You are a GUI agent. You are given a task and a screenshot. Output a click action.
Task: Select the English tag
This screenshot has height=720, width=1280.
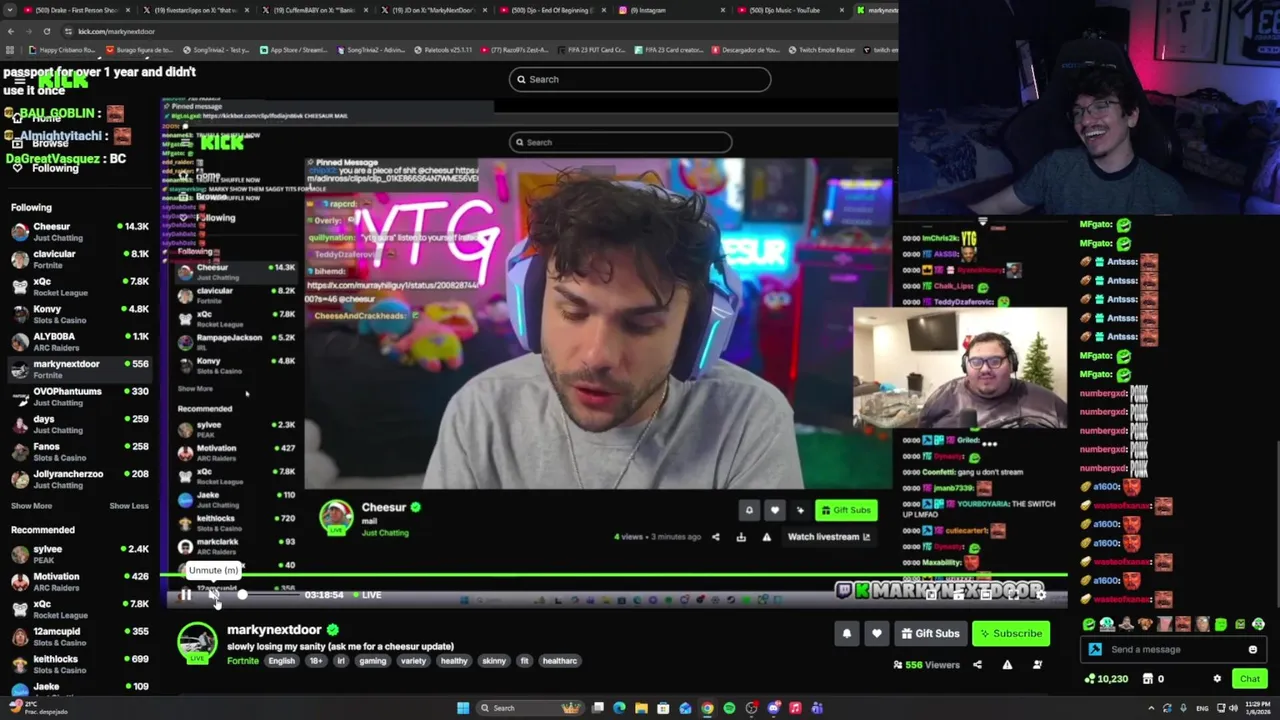pyautogui.click(x=281, y=661)
